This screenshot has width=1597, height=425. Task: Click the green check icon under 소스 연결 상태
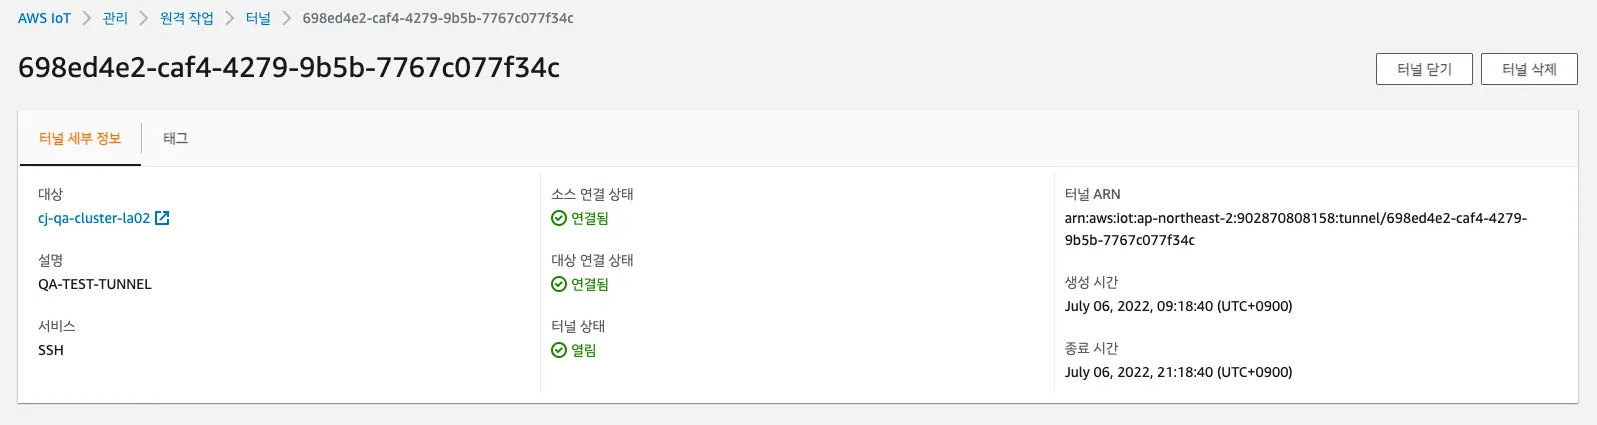tap(559, 218)
